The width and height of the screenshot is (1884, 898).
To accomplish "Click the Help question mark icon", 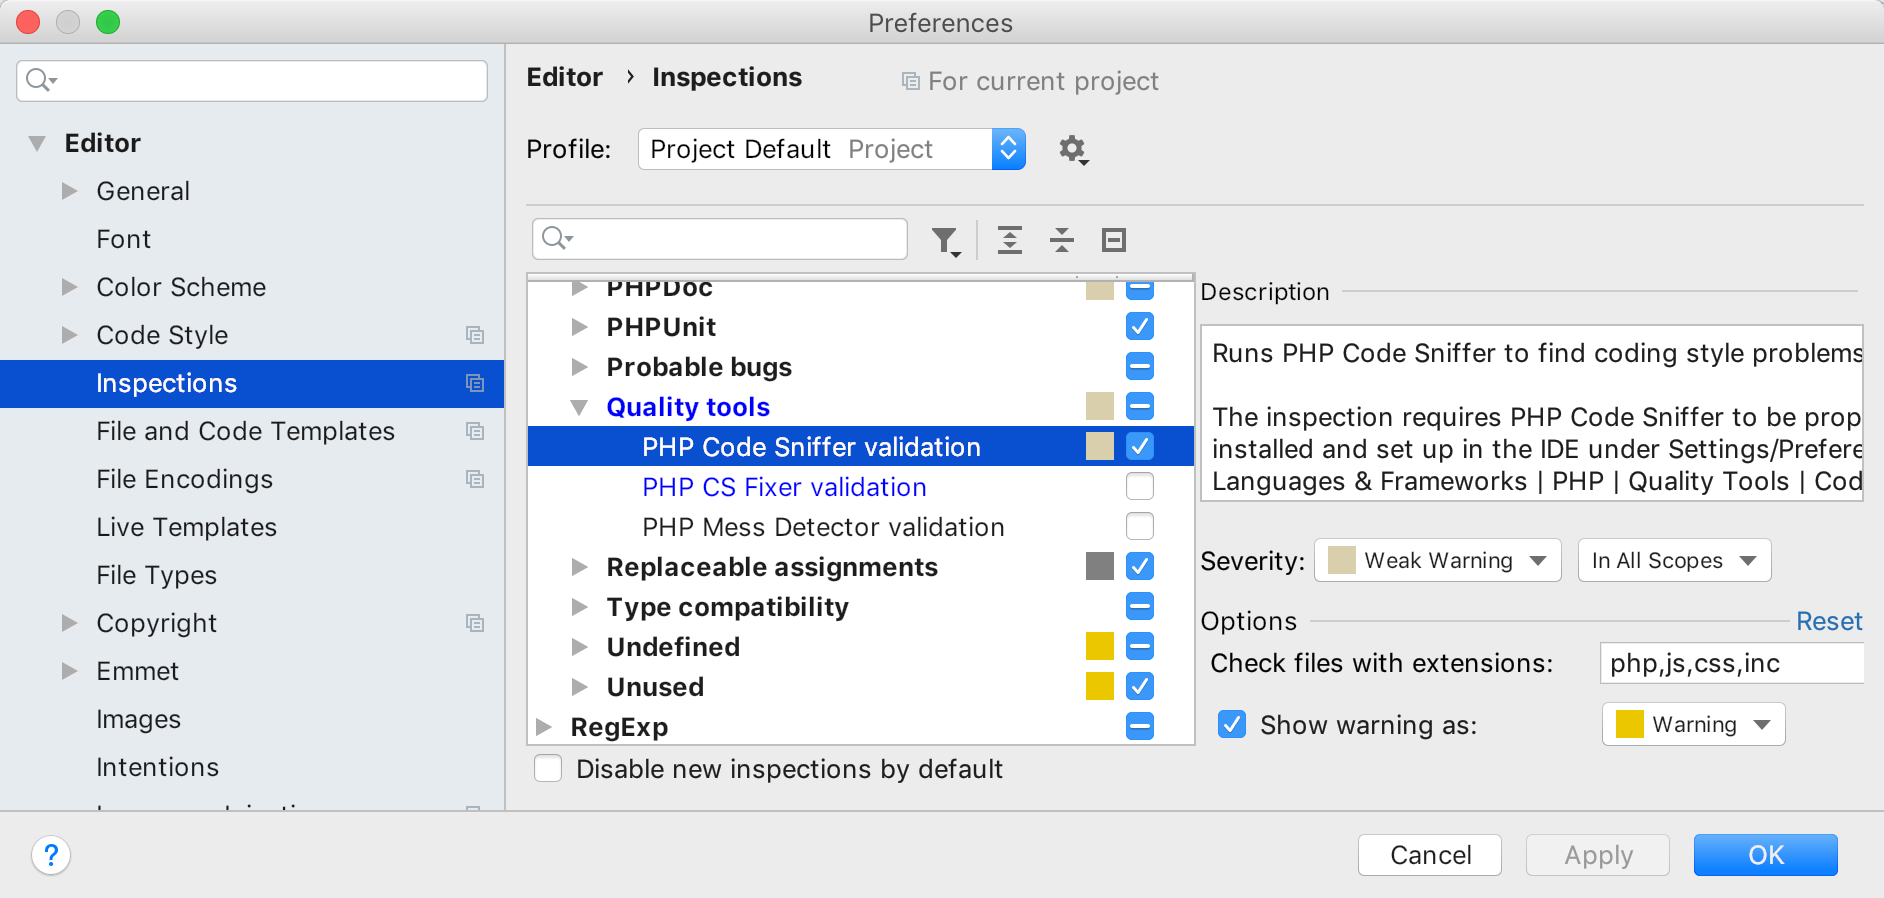I will pos(51,856).
